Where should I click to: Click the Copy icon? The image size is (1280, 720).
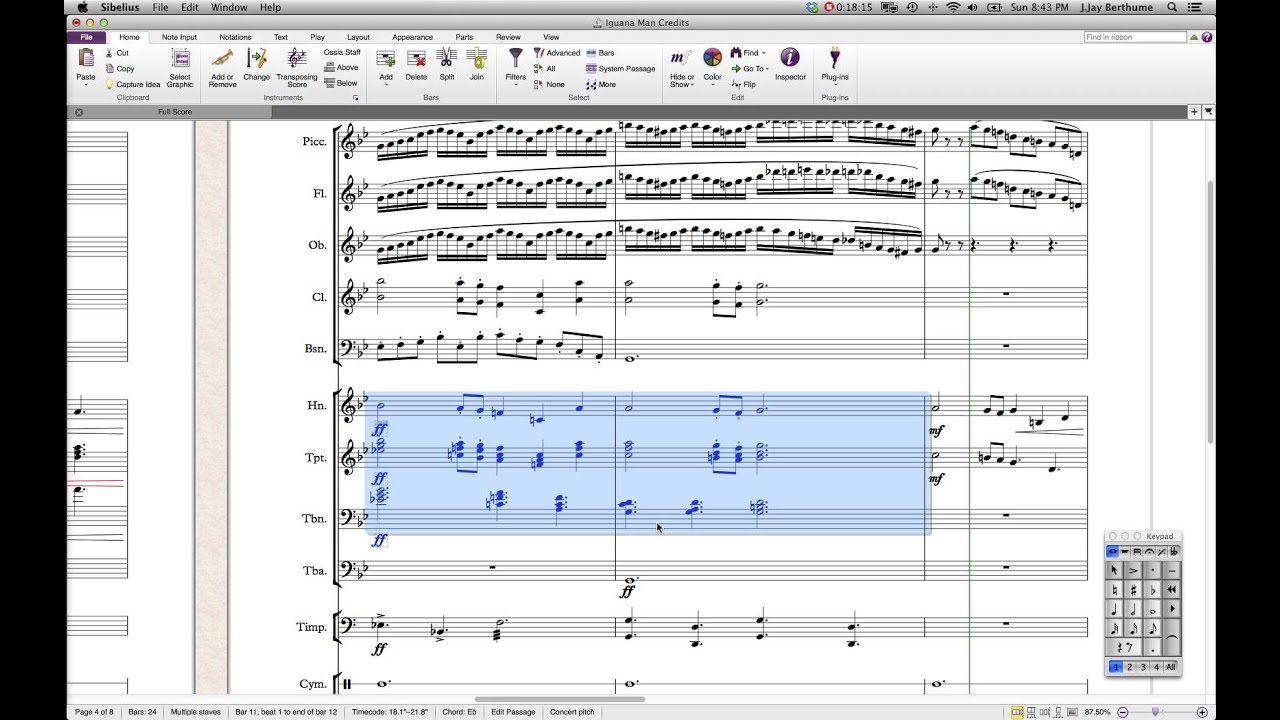109,69
